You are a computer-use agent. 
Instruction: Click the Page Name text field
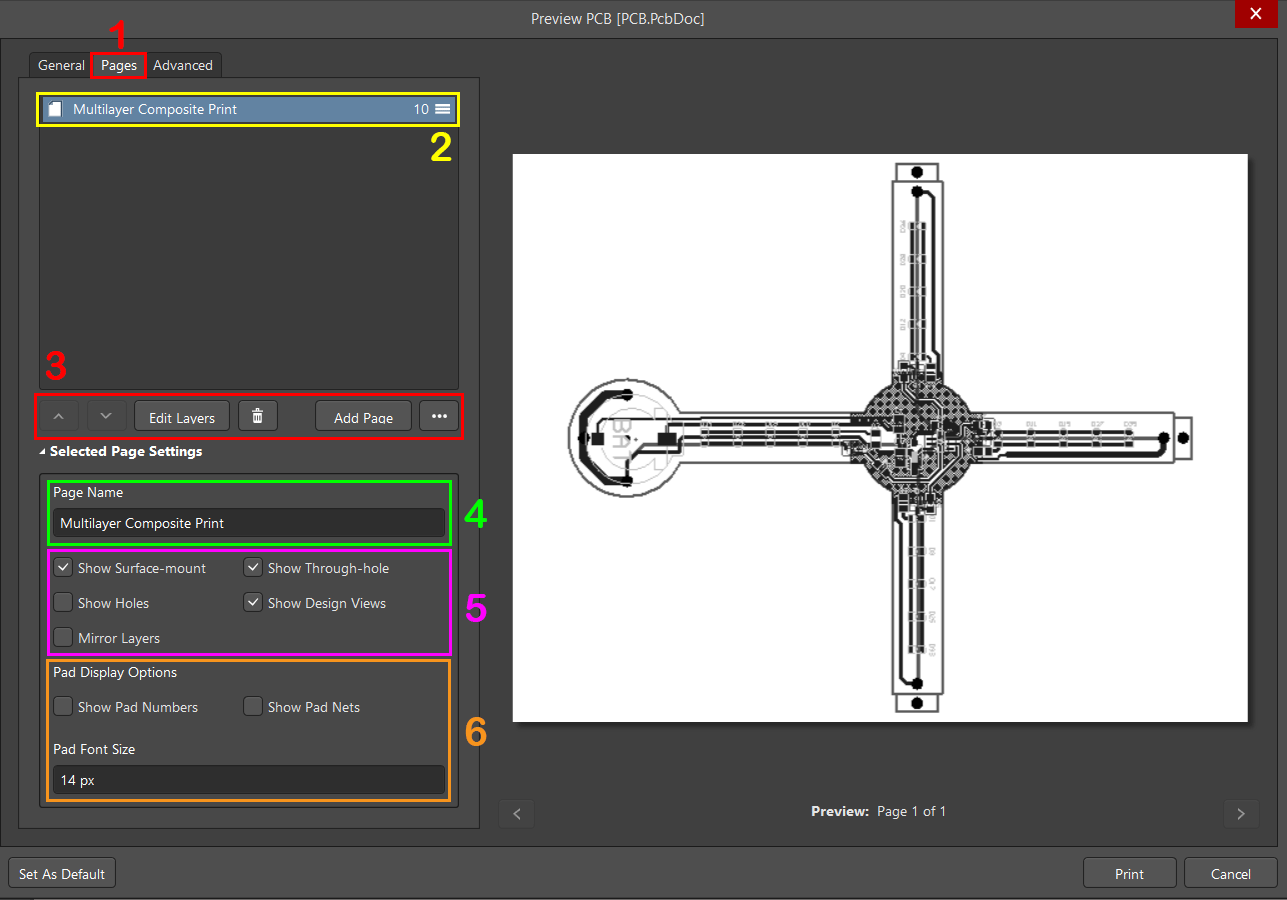tap(247, 523)
